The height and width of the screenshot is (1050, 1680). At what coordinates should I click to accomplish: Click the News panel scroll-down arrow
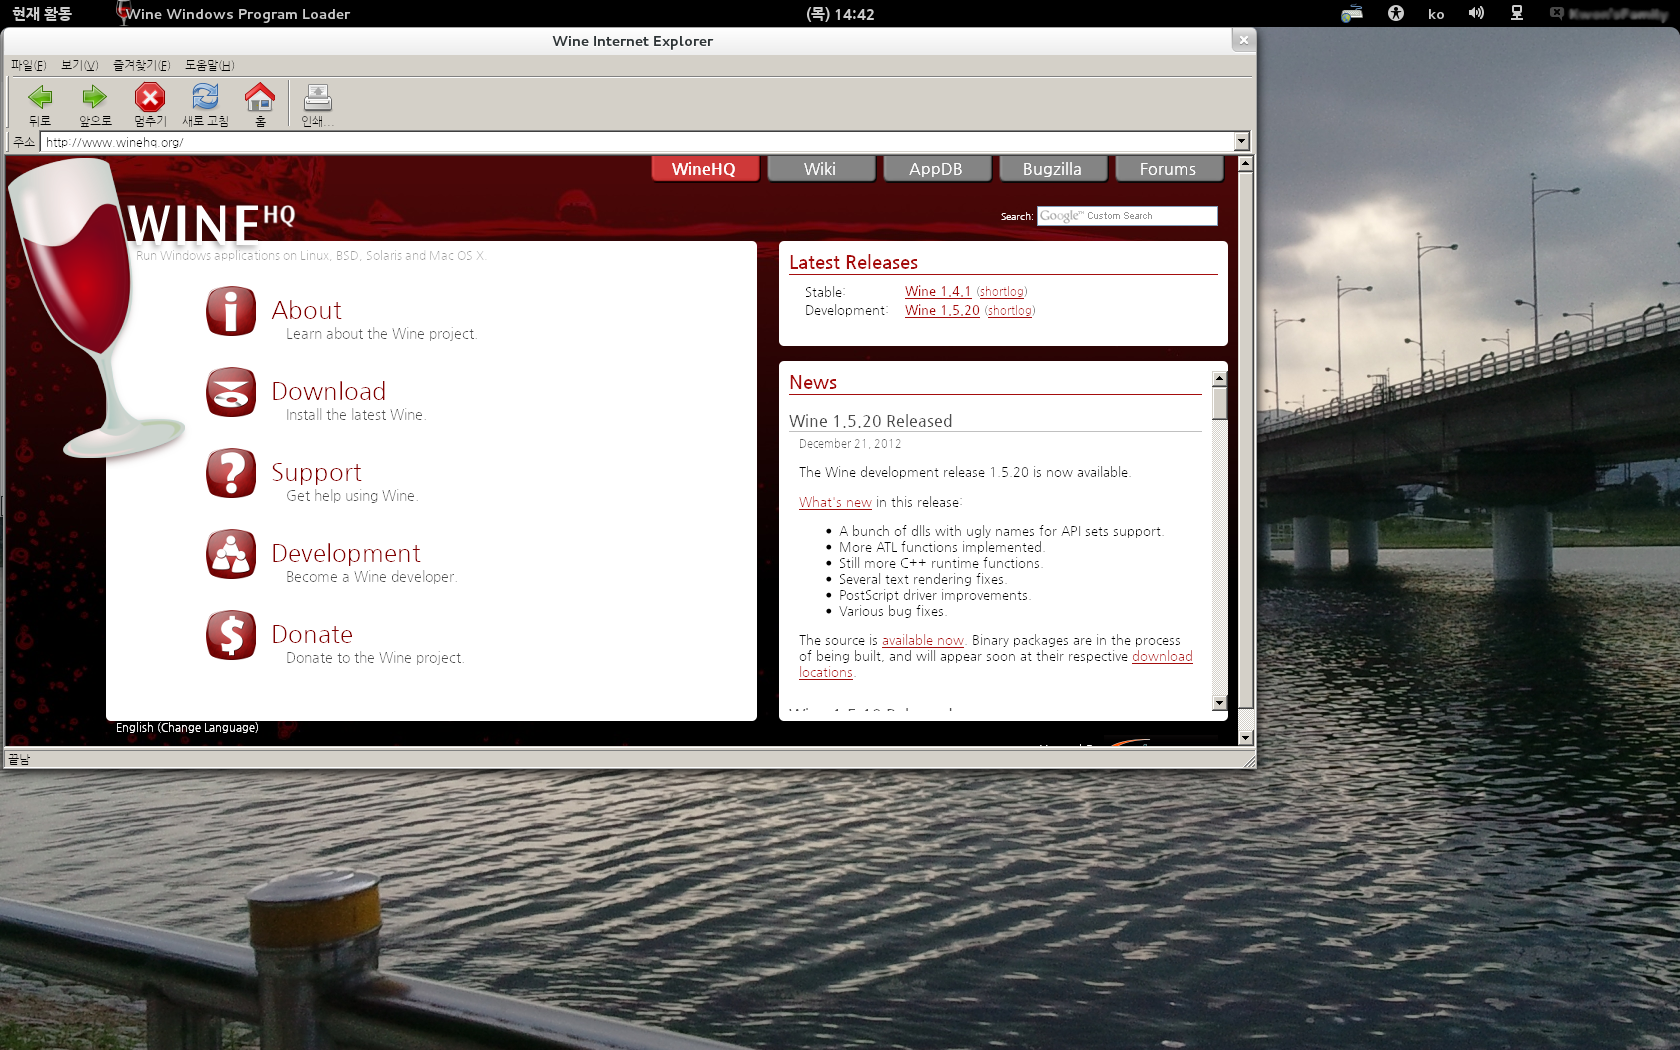coord(1219,703)
